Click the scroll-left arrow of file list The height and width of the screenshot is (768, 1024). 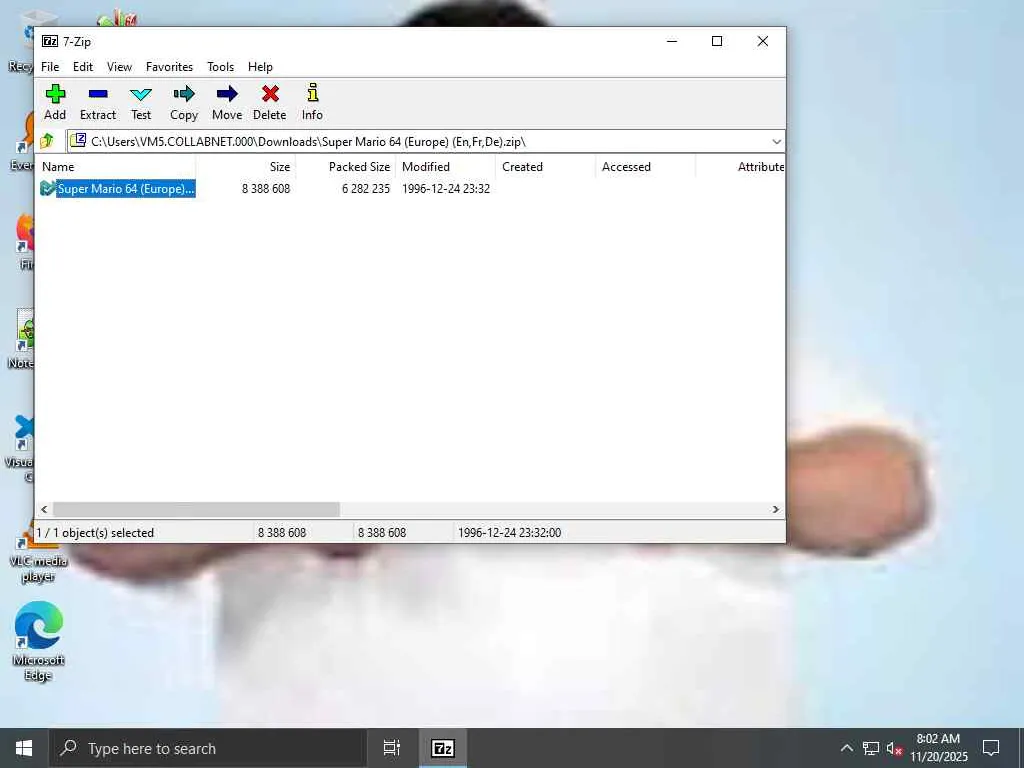(x=44, y=509)
